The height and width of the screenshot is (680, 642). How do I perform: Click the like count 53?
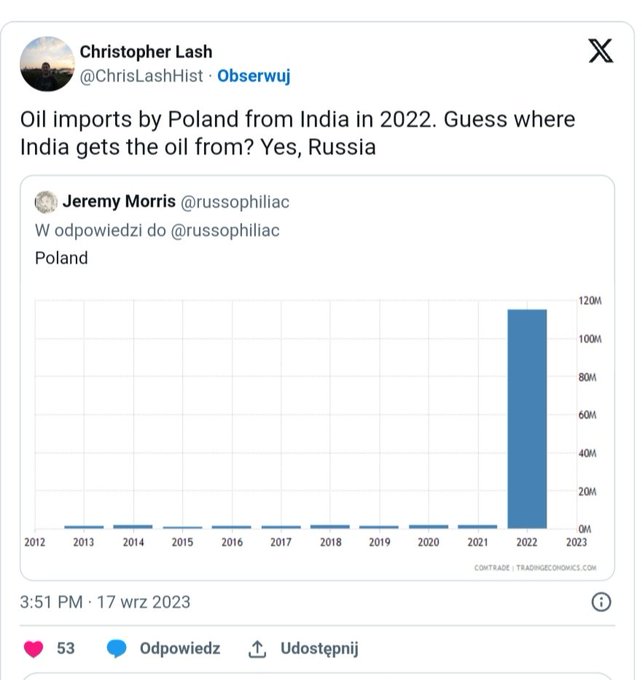[66, 649]
